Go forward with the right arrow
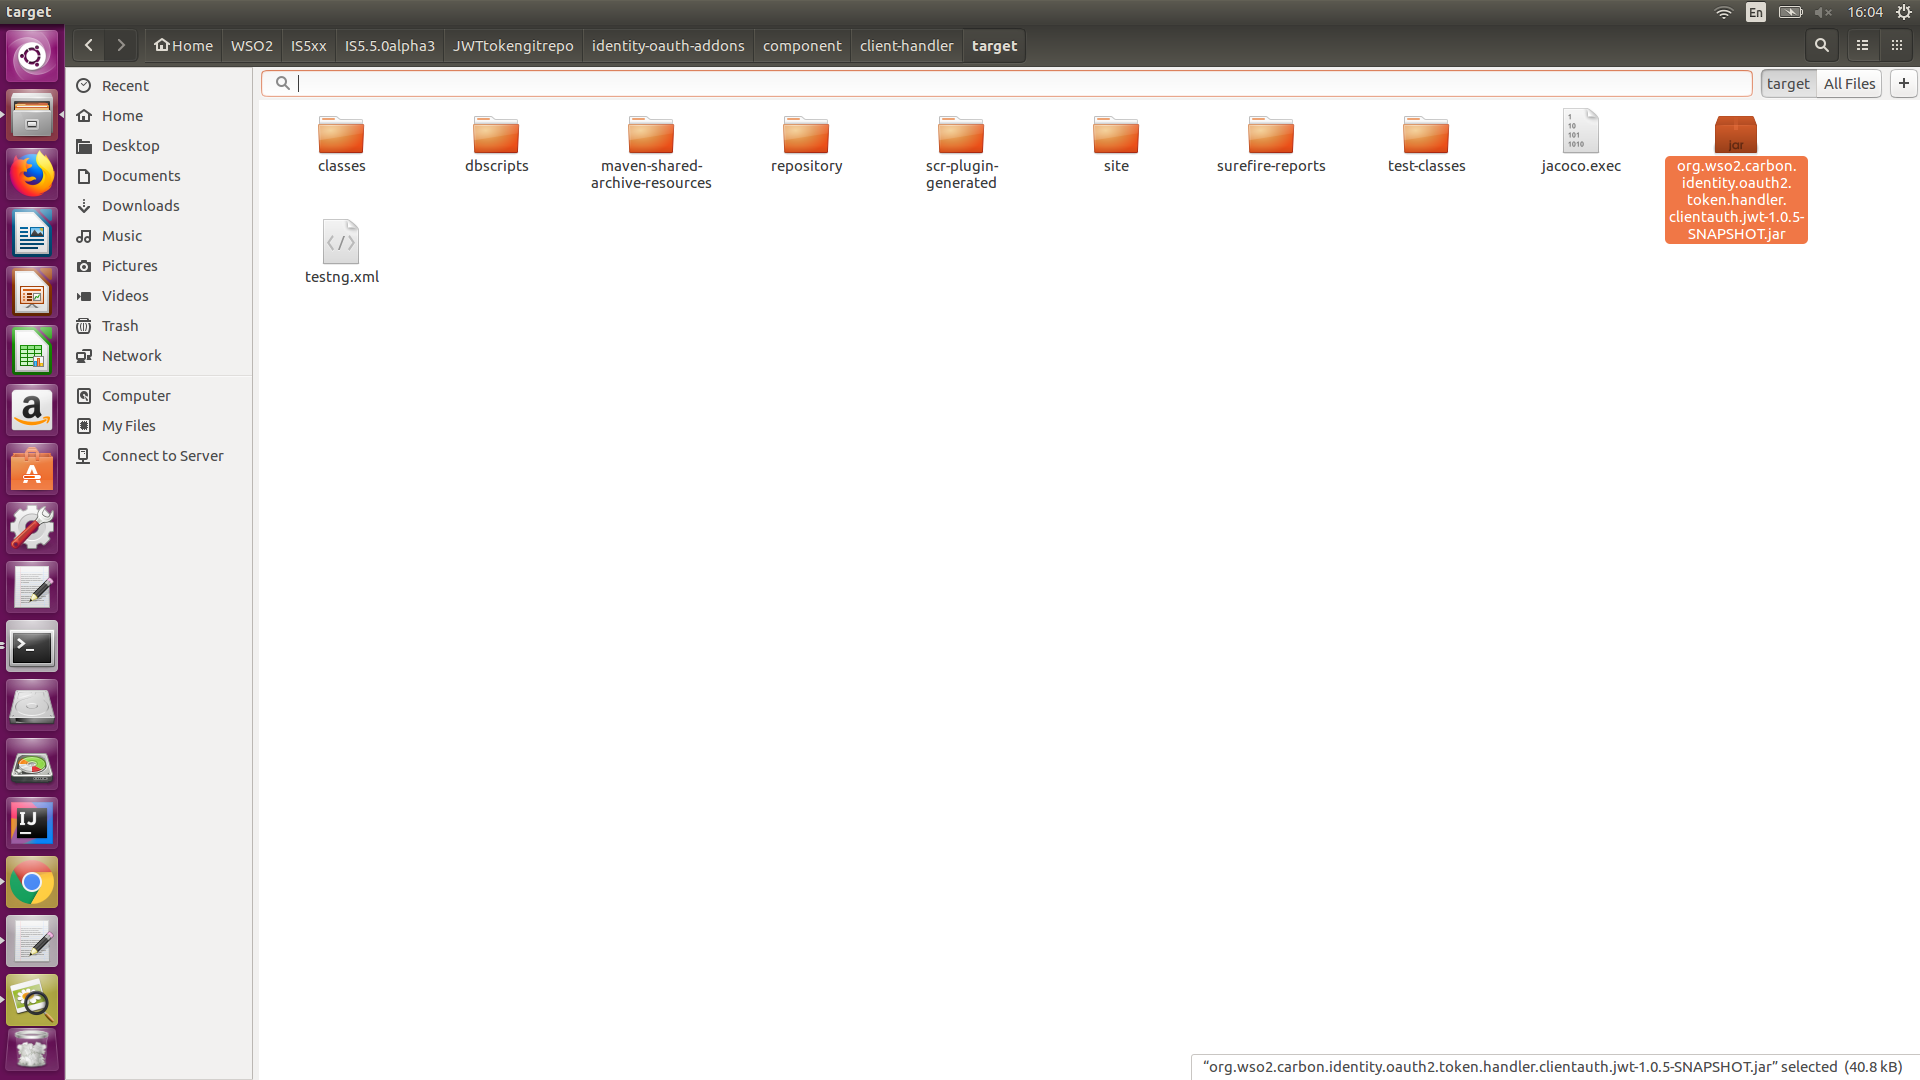The height and width of the screenshot is (1080, 1920). point(121,46)
